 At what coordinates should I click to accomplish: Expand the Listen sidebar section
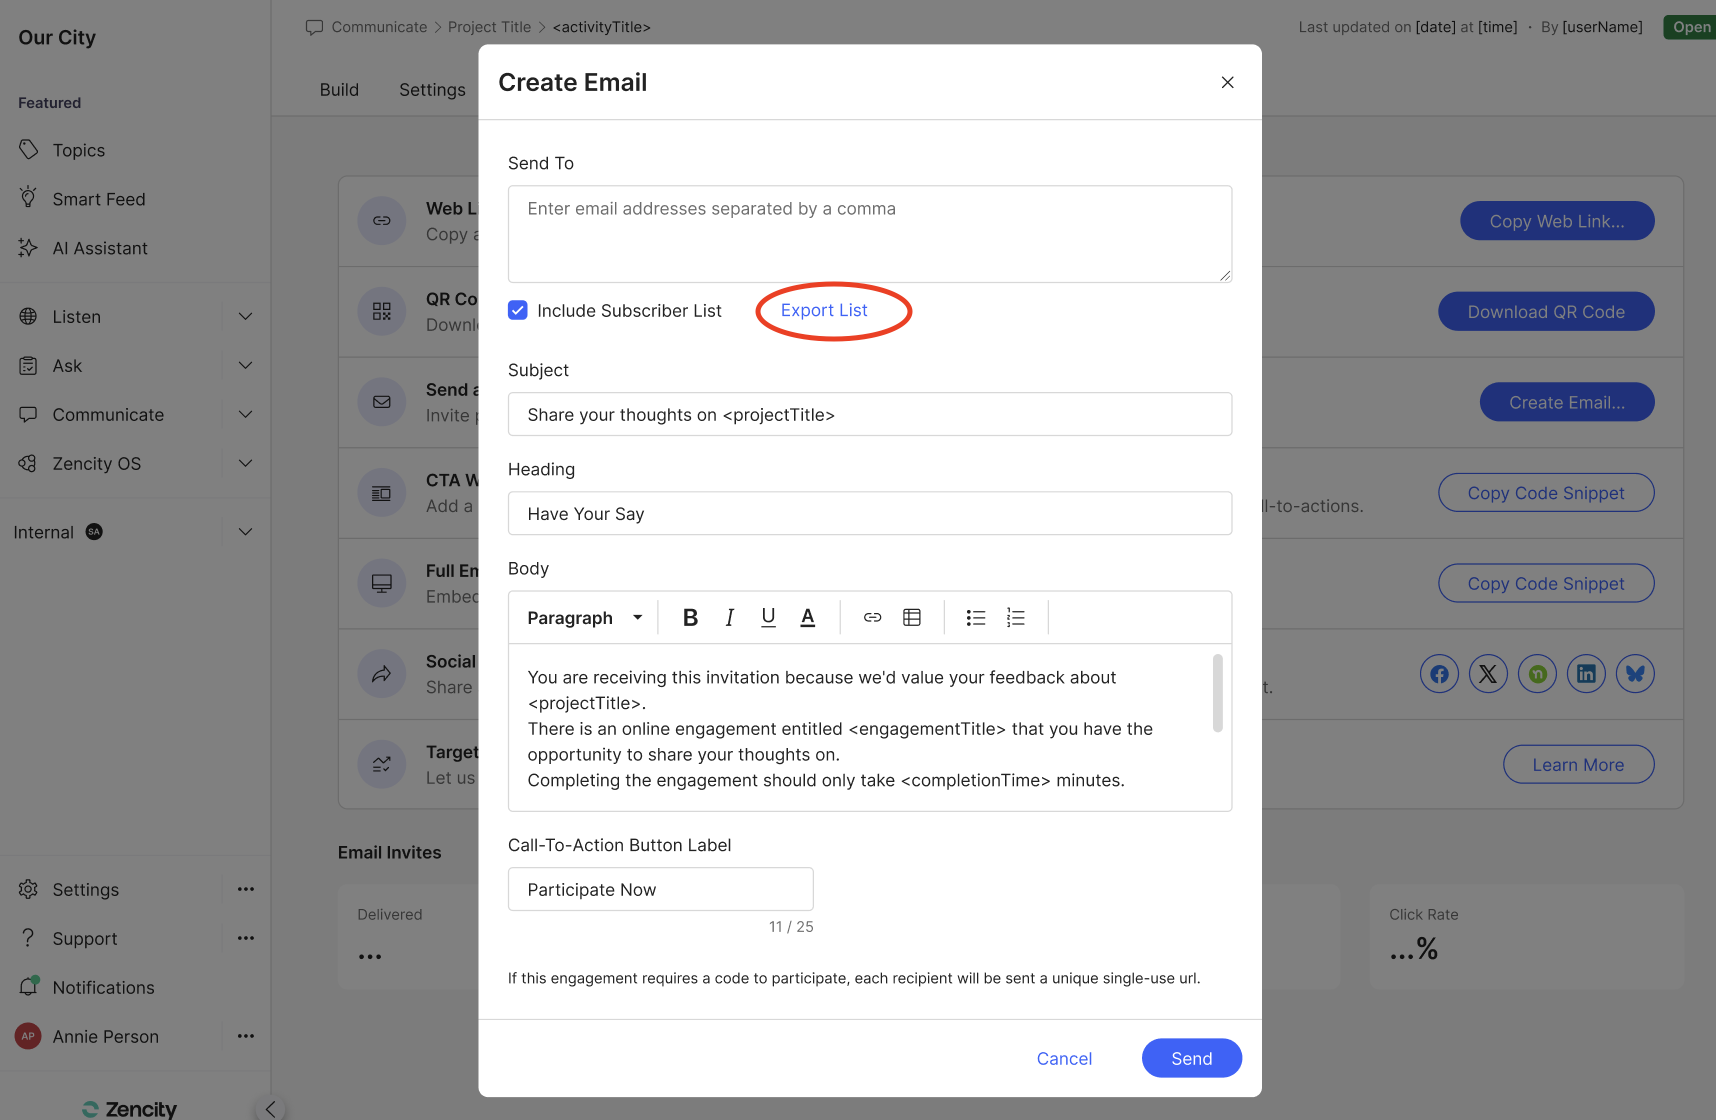(245, 317)
